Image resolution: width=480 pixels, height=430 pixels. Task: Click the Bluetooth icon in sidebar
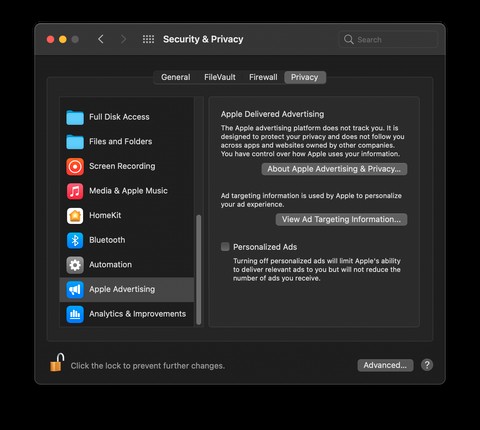coord(75,240)
